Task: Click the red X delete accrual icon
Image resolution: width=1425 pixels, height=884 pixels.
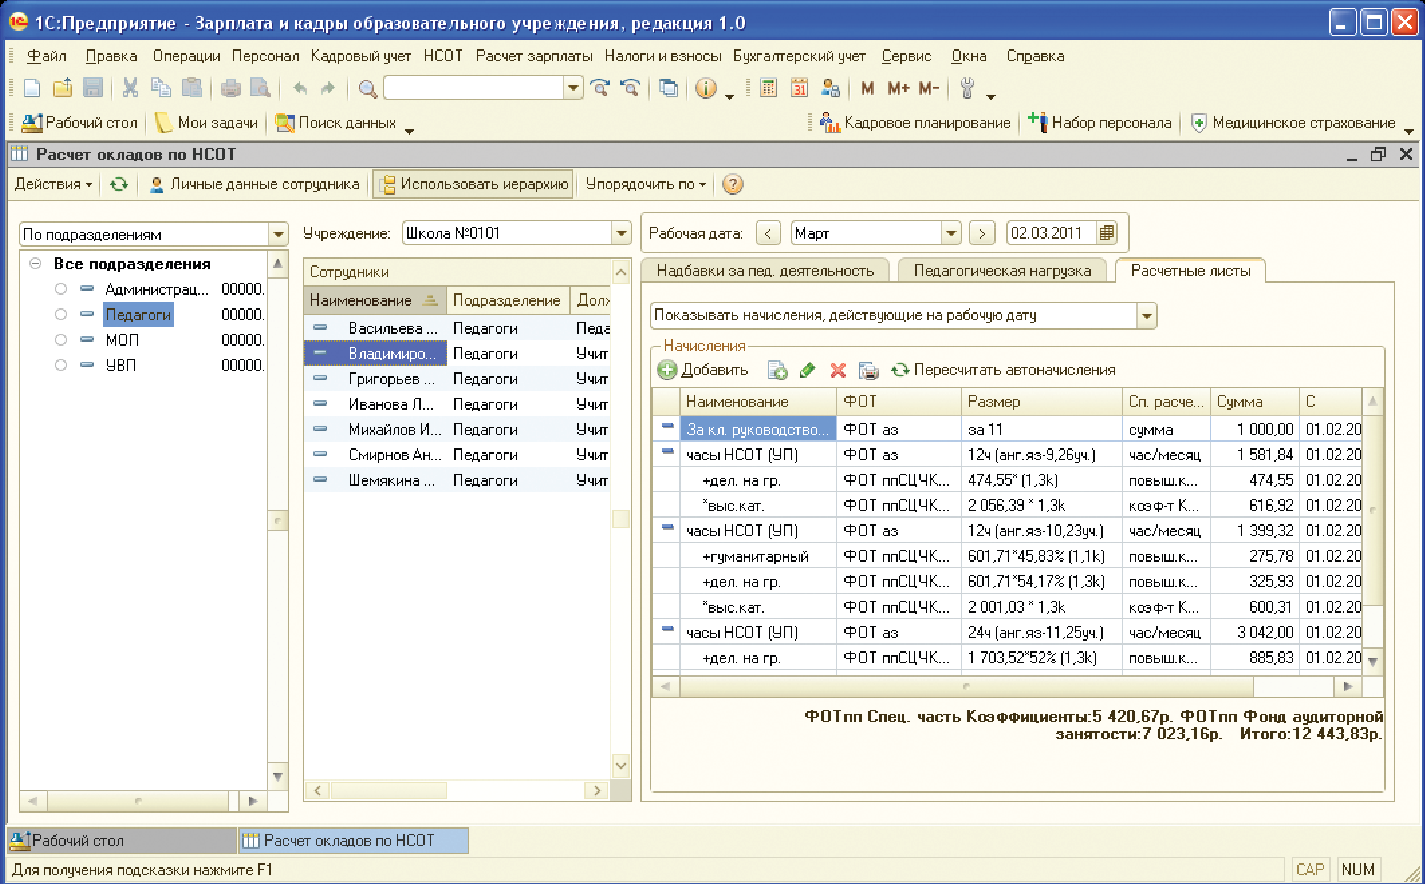Action: [838, 371]
